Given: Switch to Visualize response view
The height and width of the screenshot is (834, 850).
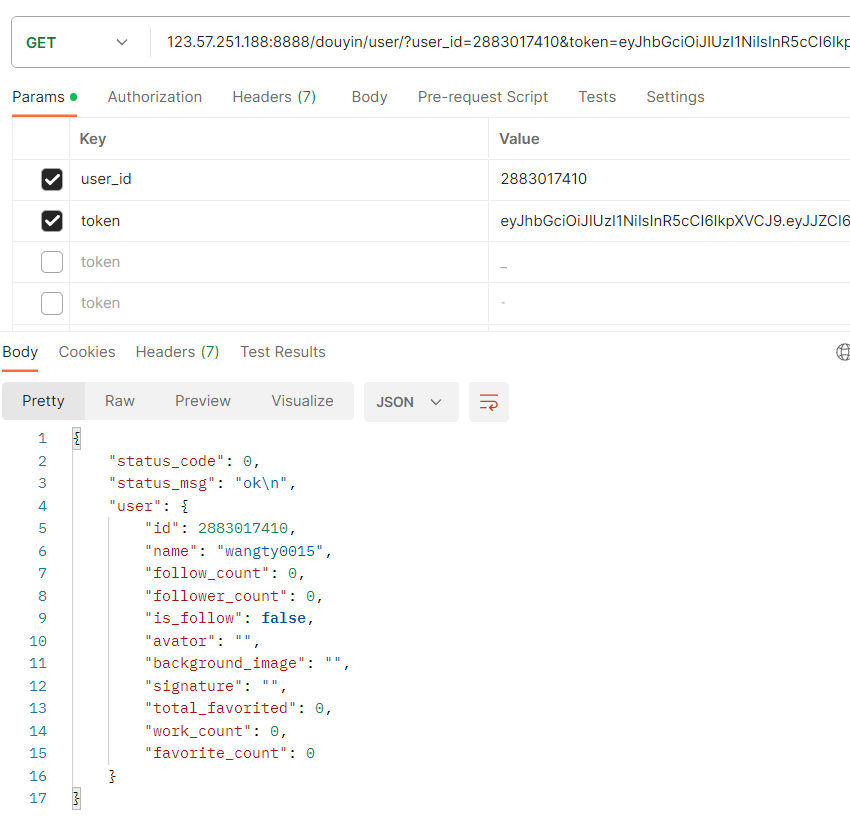Looking at the screenshot, I should coord(302,401).
